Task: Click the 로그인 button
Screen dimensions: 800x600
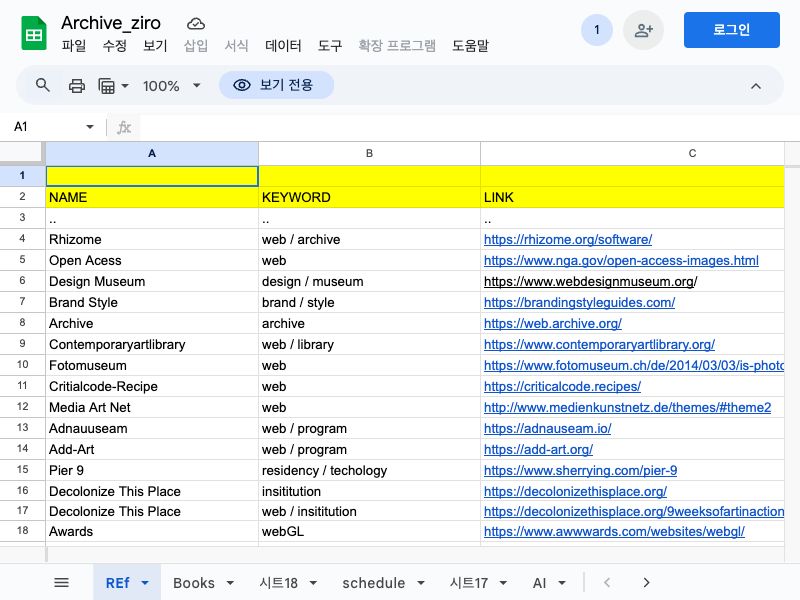Action: tap(732, 30)
